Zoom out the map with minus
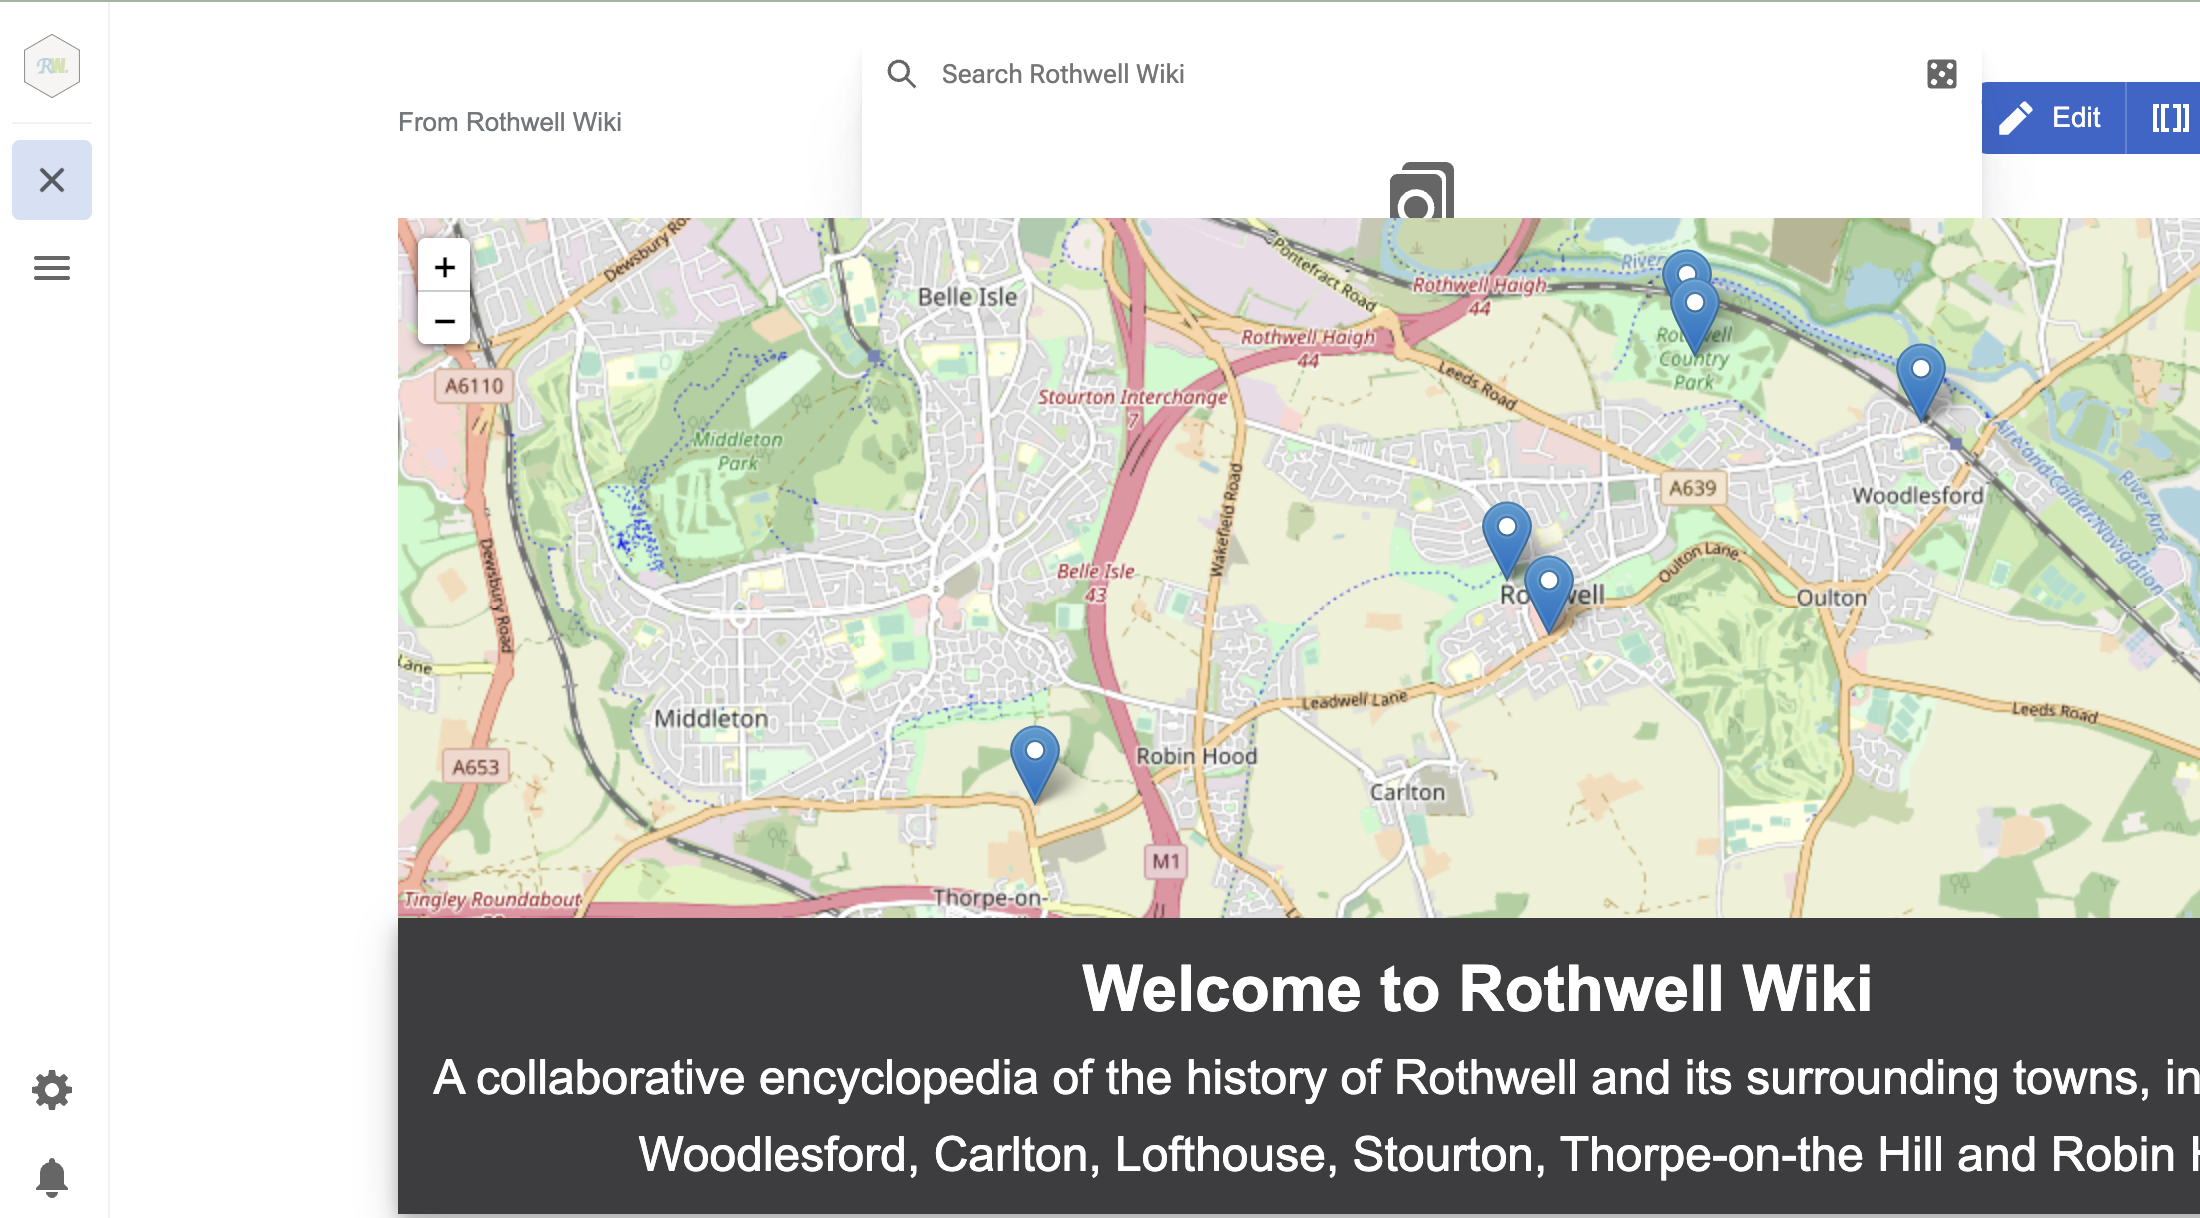The height and width of the screenshot is (1218, 2200). pos(445,320)
